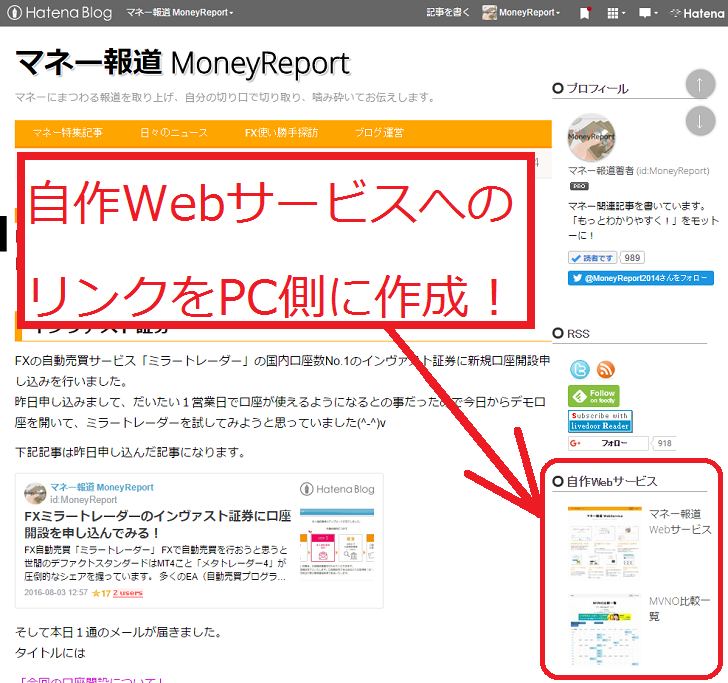
Task: Open the マネー報道 MoneyReport blog title
Action: coord(182,63)
